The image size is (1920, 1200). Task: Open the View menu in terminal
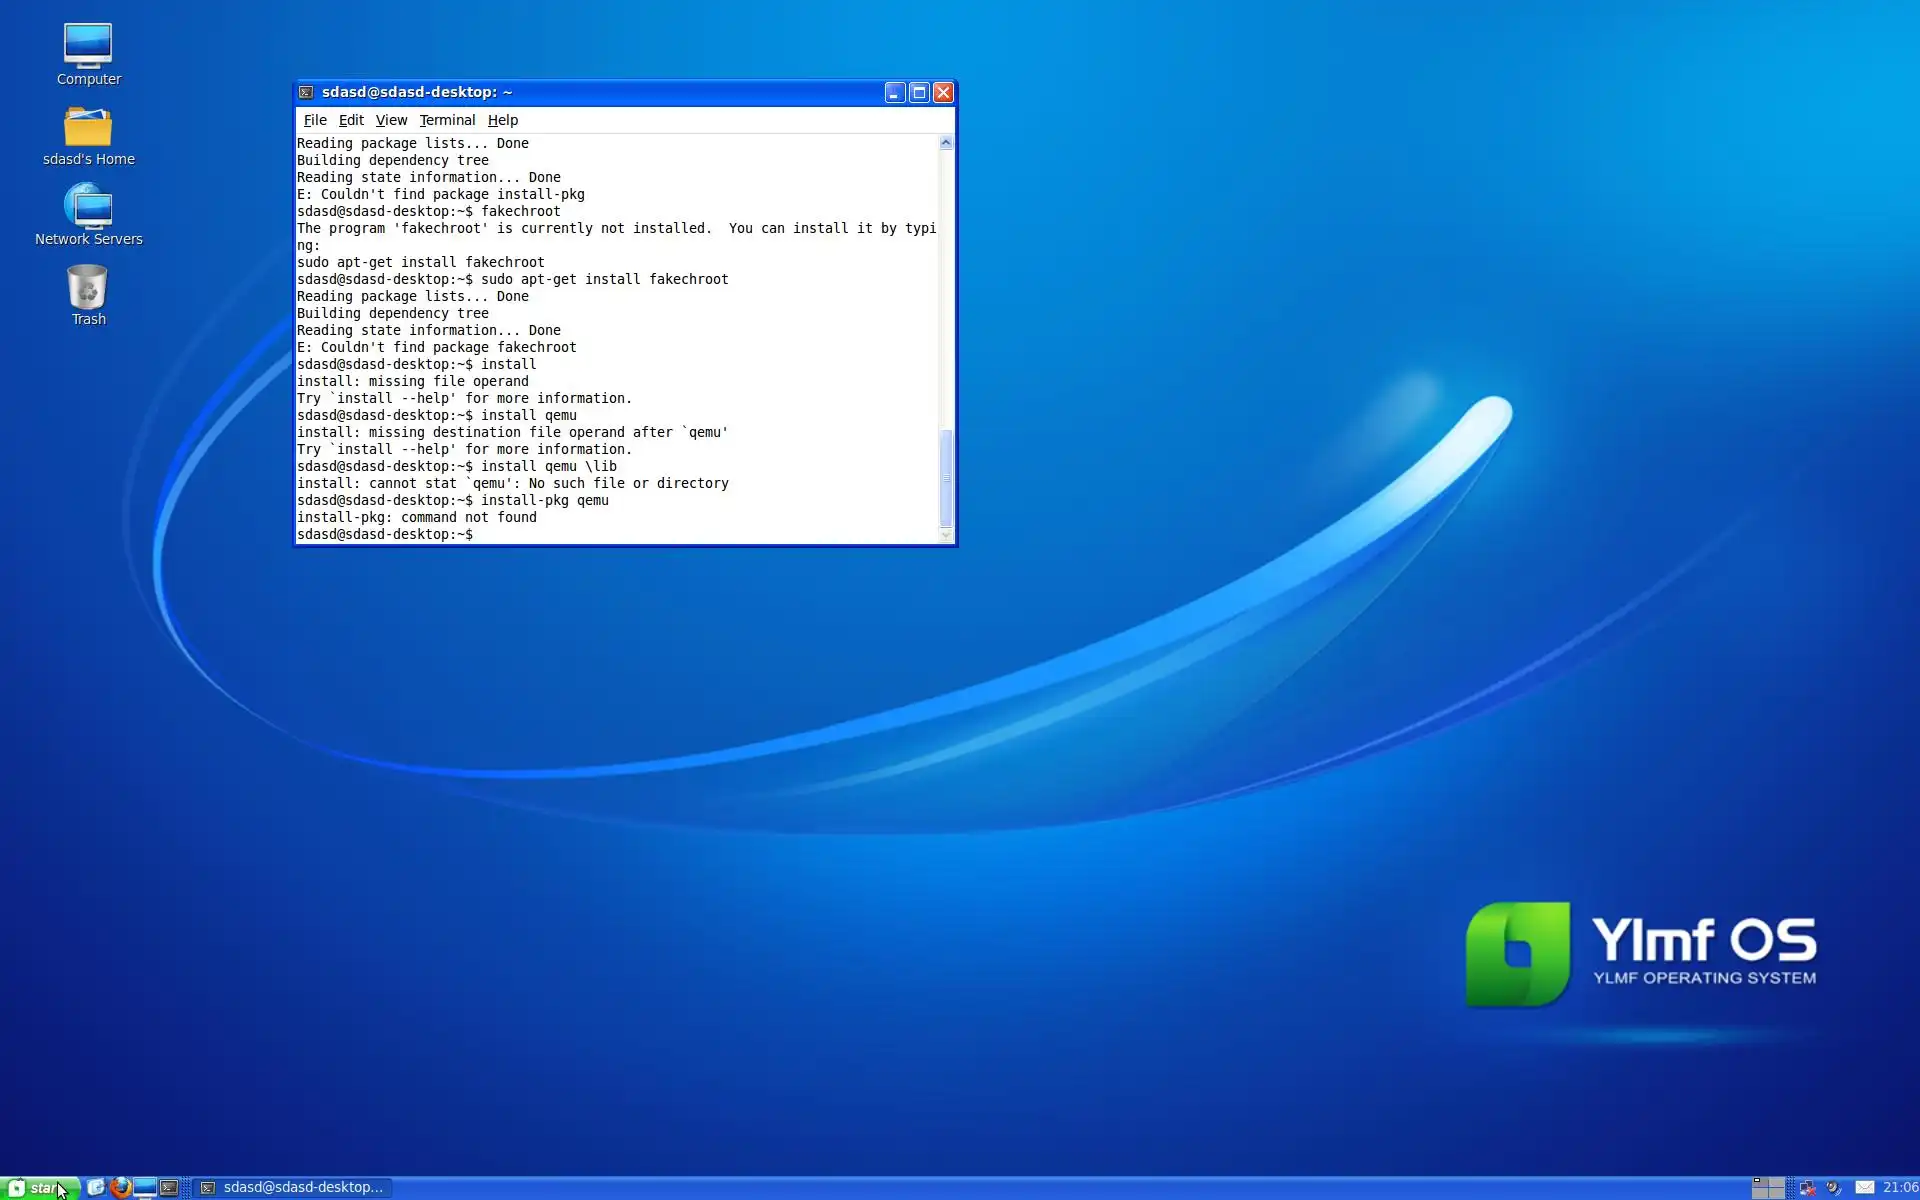click(x=391, y=120)
